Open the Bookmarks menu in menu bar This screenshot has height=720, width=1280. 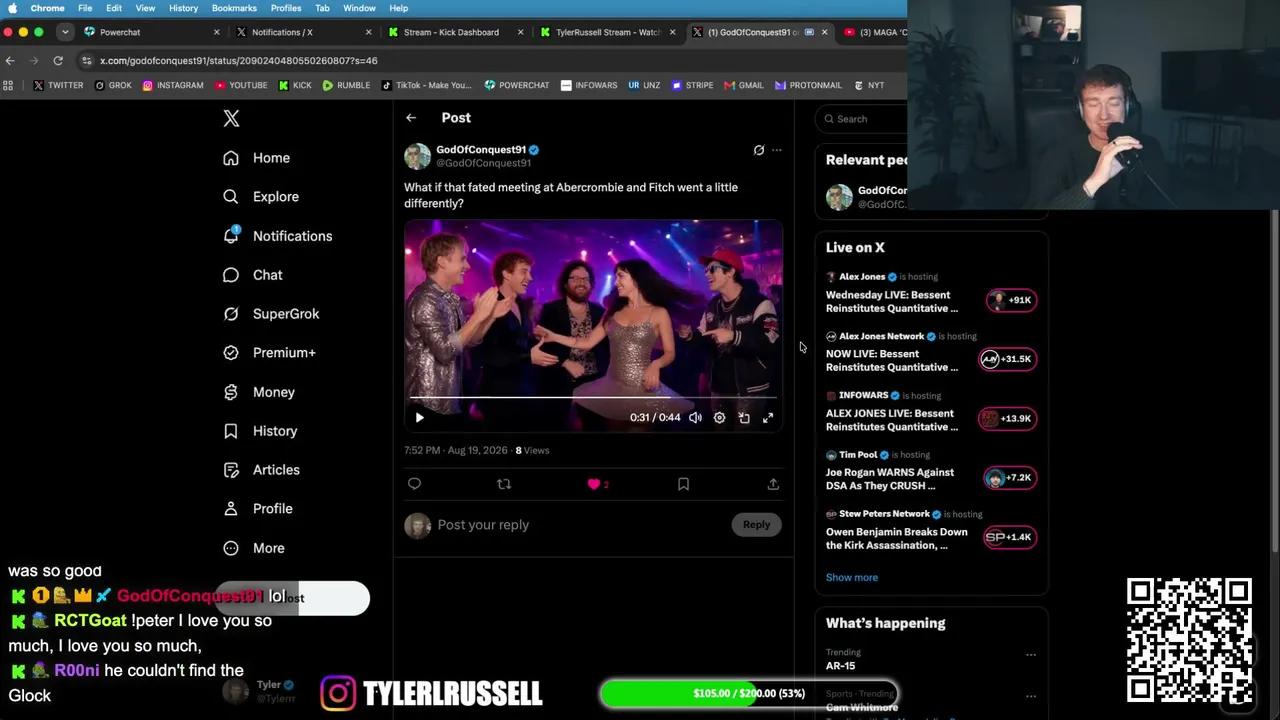[234, 8]
